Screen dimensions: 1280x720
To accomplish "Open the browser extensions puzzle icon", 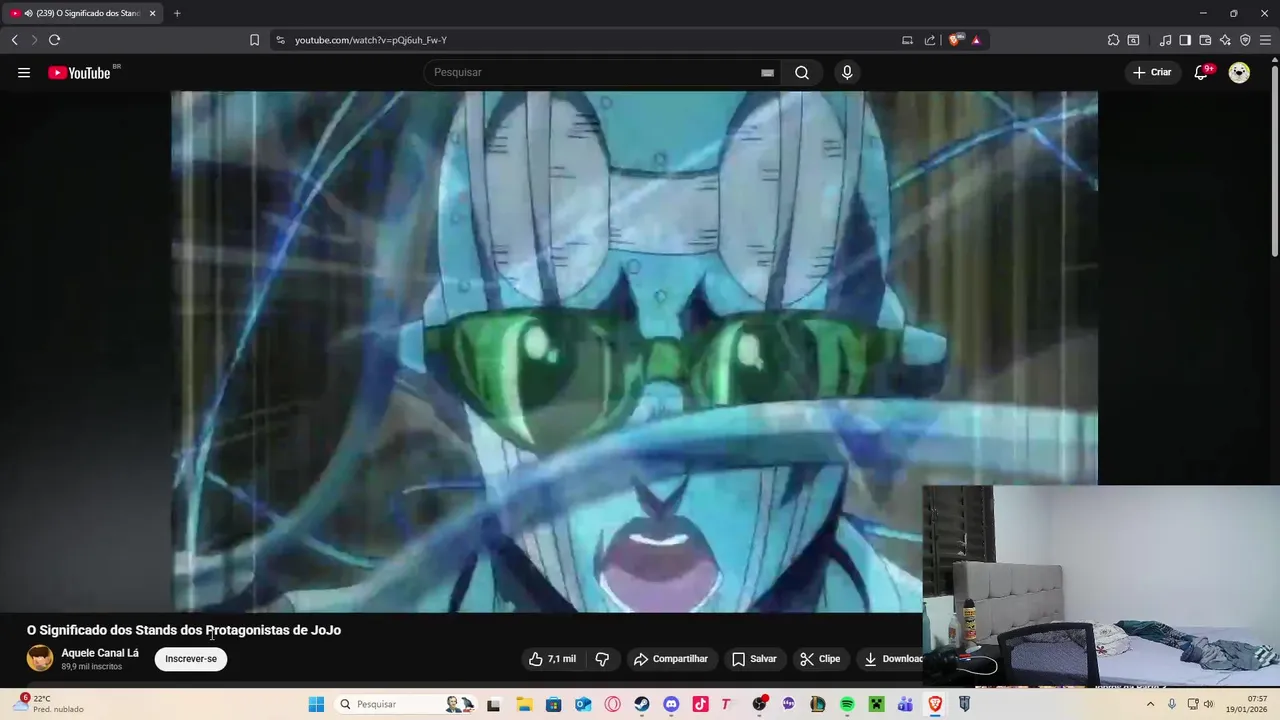I will click(x=1113, y=40).
